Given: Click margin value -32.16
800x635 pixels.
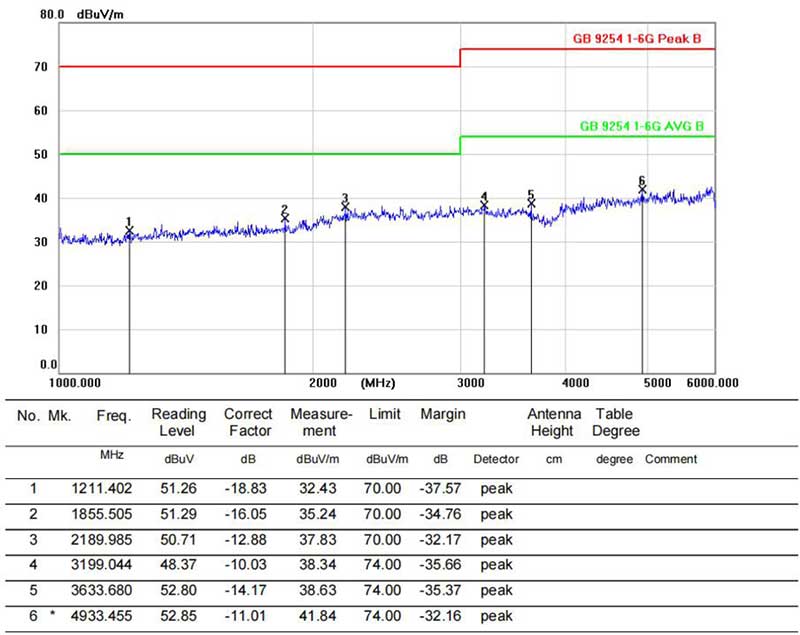Looking at the screenshot, I should coord(440,616).
